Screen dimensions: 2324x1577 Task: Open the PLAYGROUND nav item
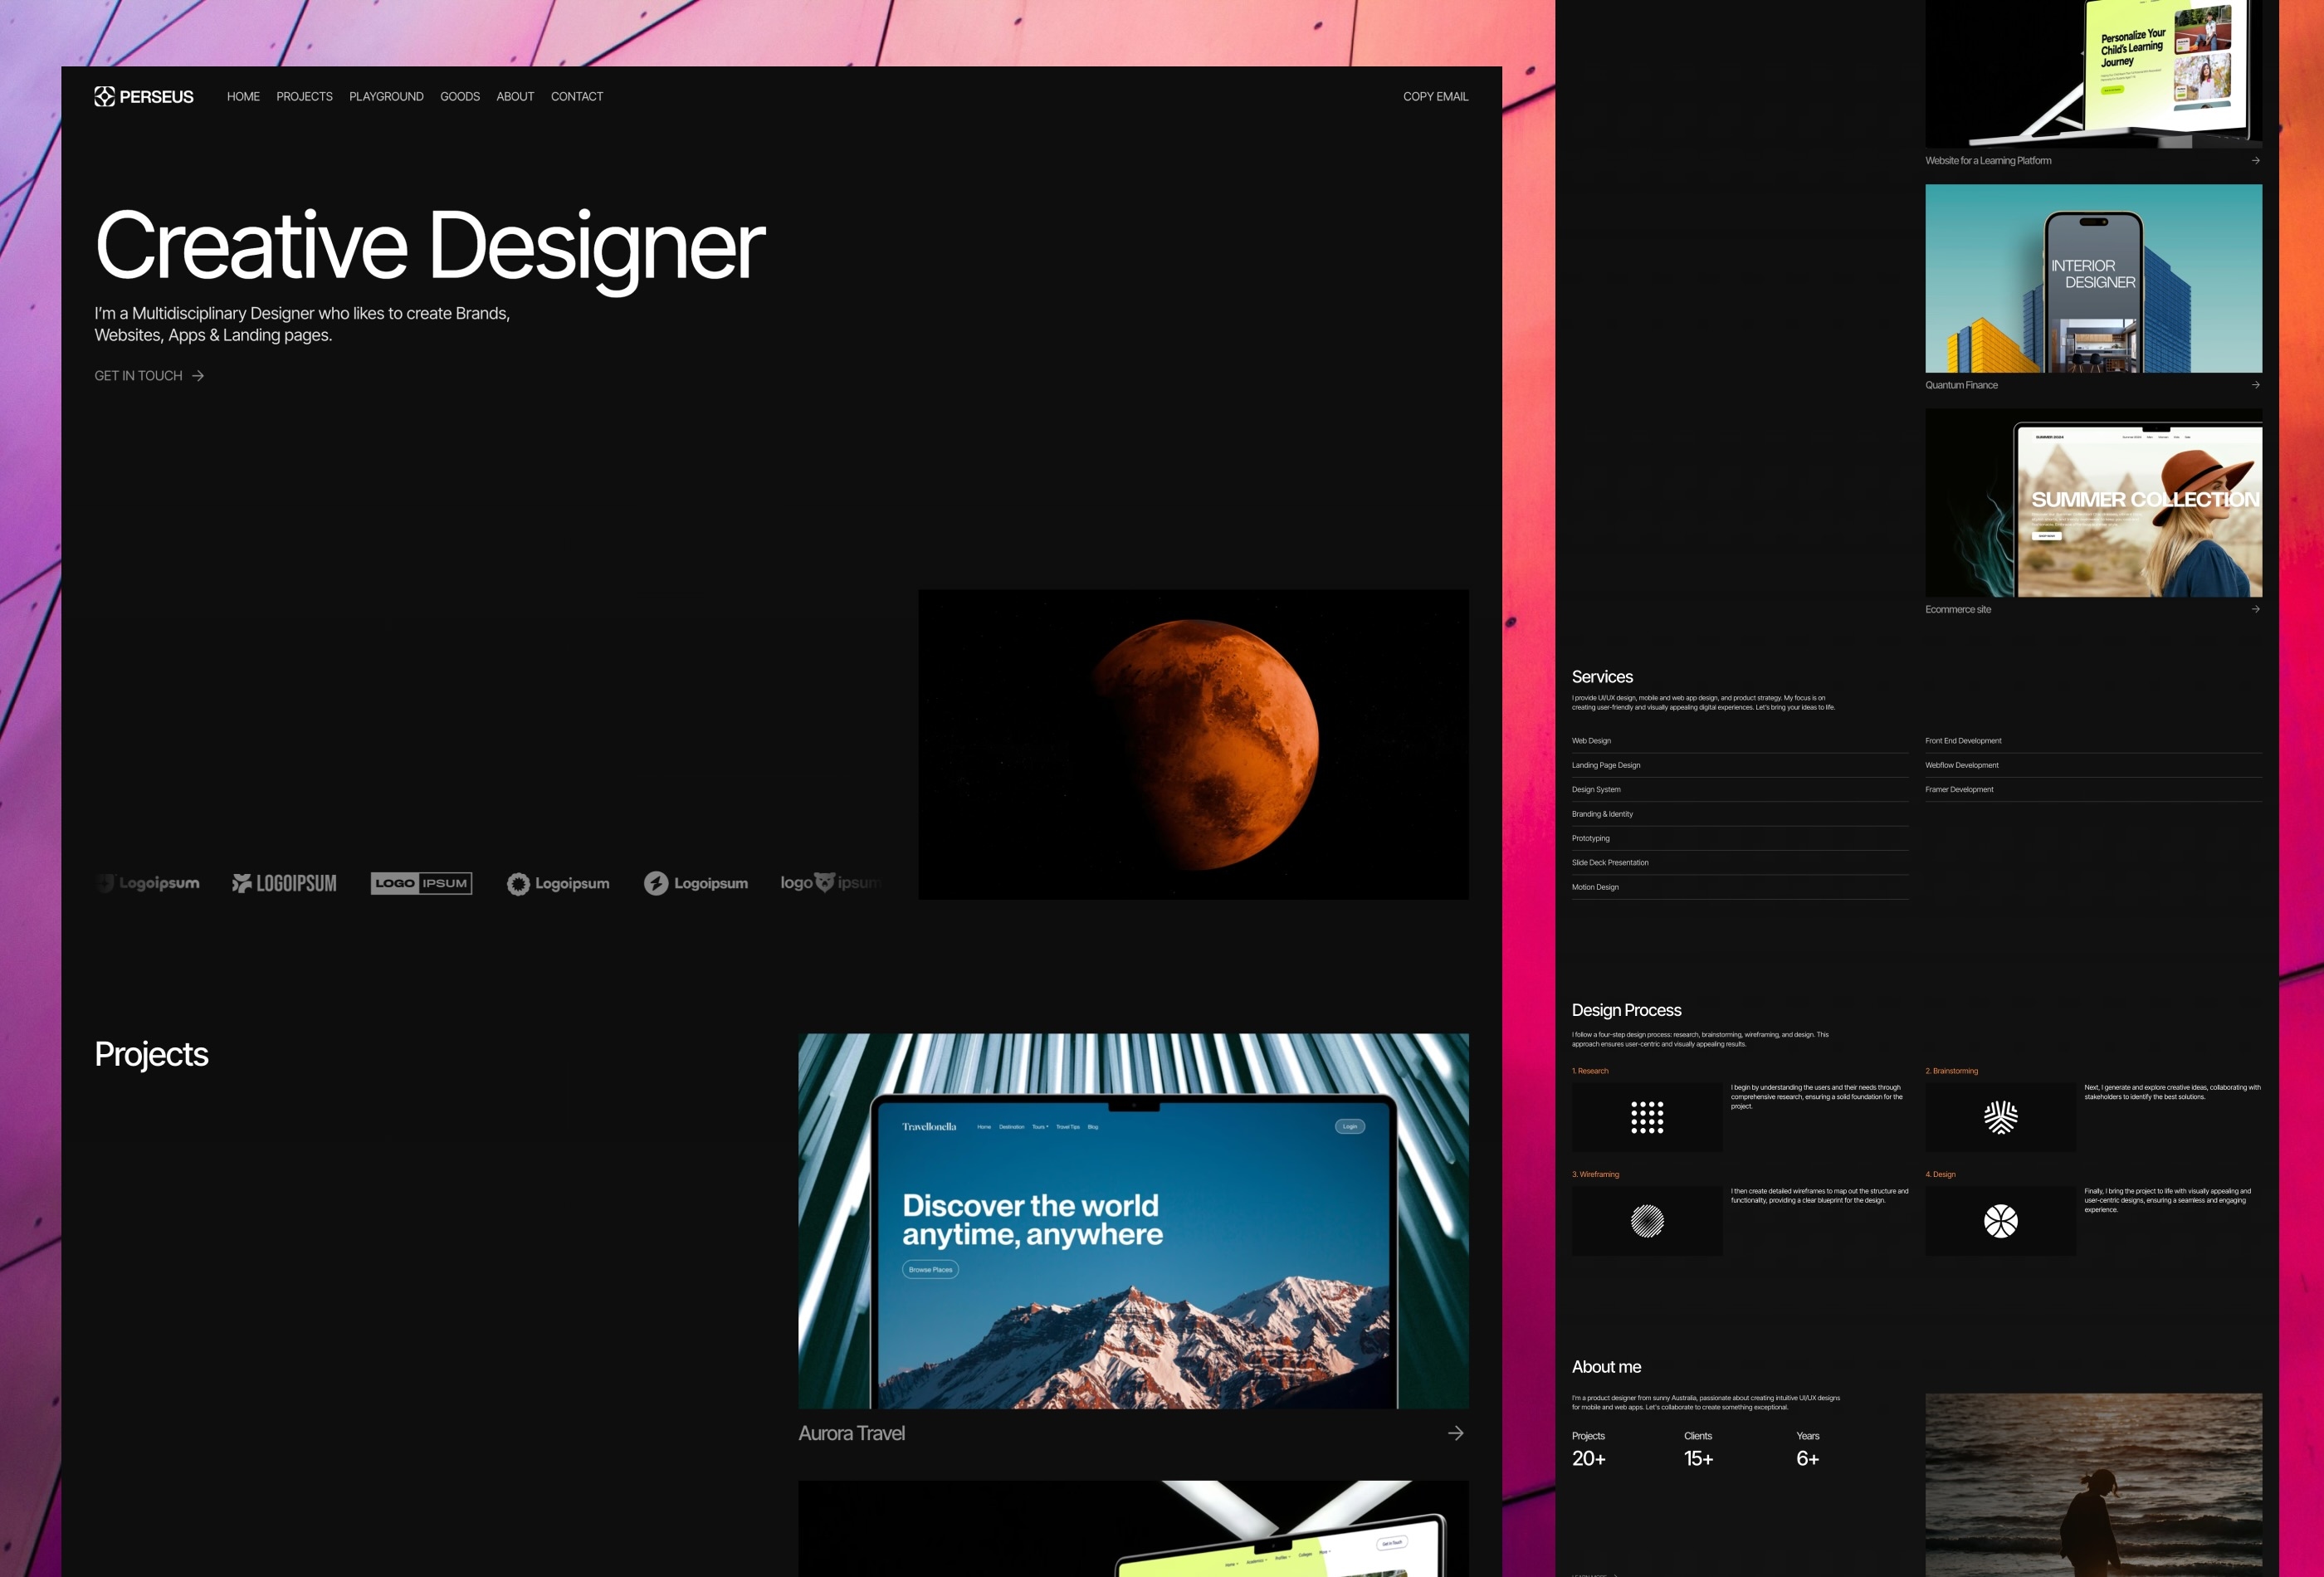pos(386,96)
